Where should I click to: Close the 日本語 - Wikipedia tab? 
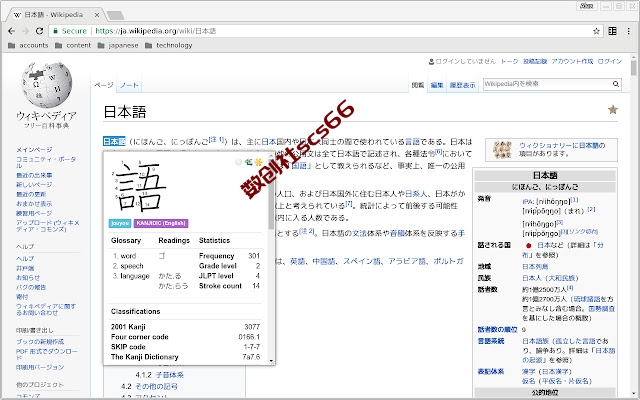[97, 15]
